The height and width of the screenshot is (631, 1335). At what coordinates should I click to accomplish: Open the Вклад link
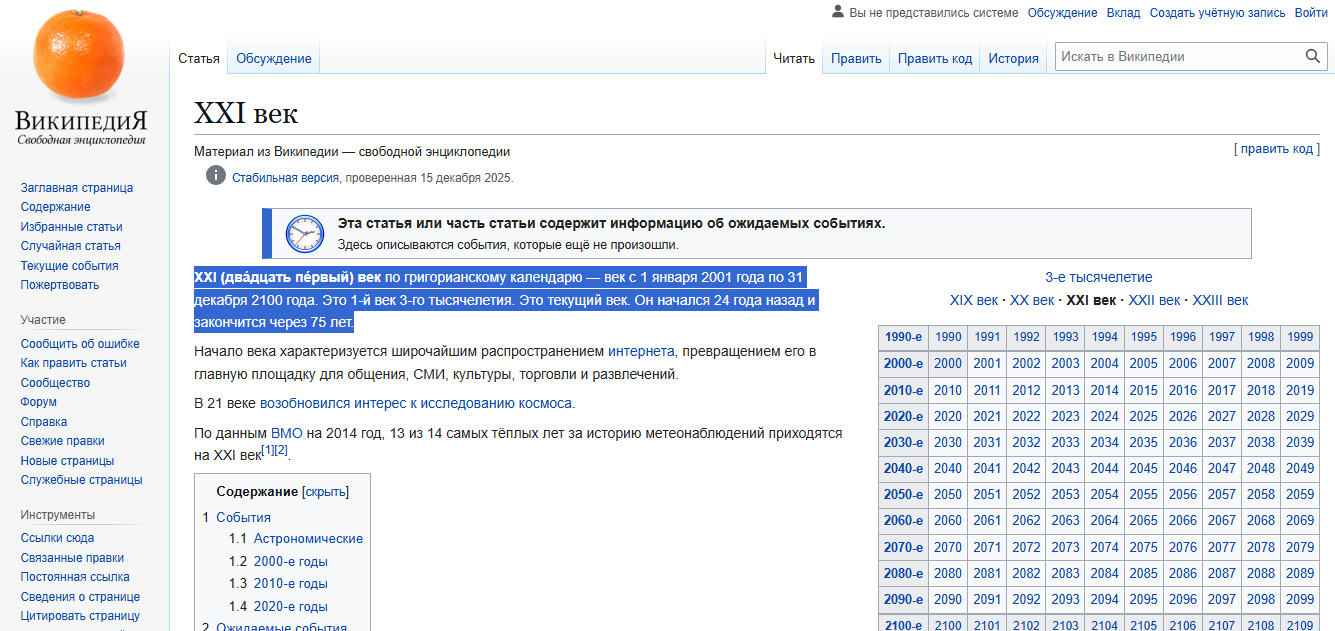(x=1123, y=13)
